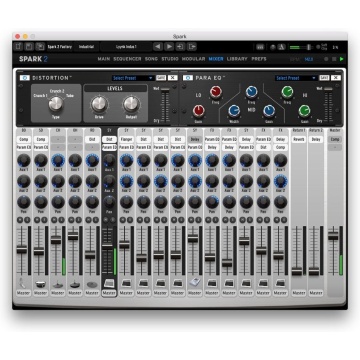The height and width of the screenshot is (360, 360).
Task: Click the red LO Freq knob
Action: point(216,92)
